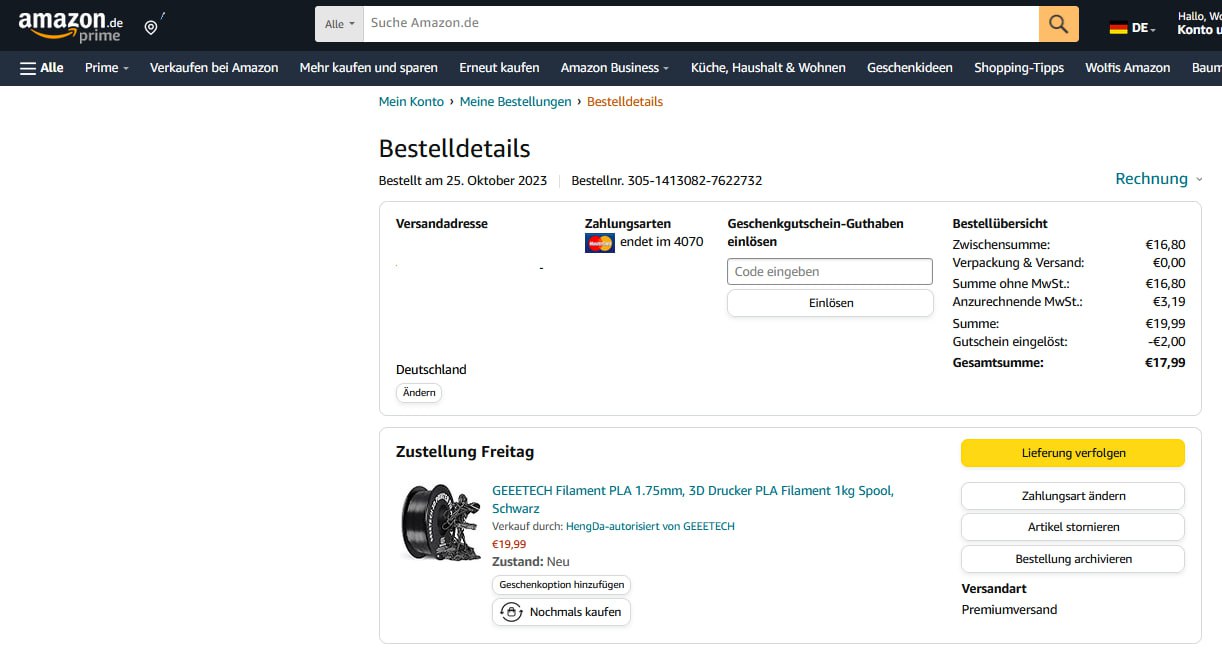The height and width of the screenshot is (655, 1222).
Task: Open the Alle hamburger menu
Action: (41, 68)
